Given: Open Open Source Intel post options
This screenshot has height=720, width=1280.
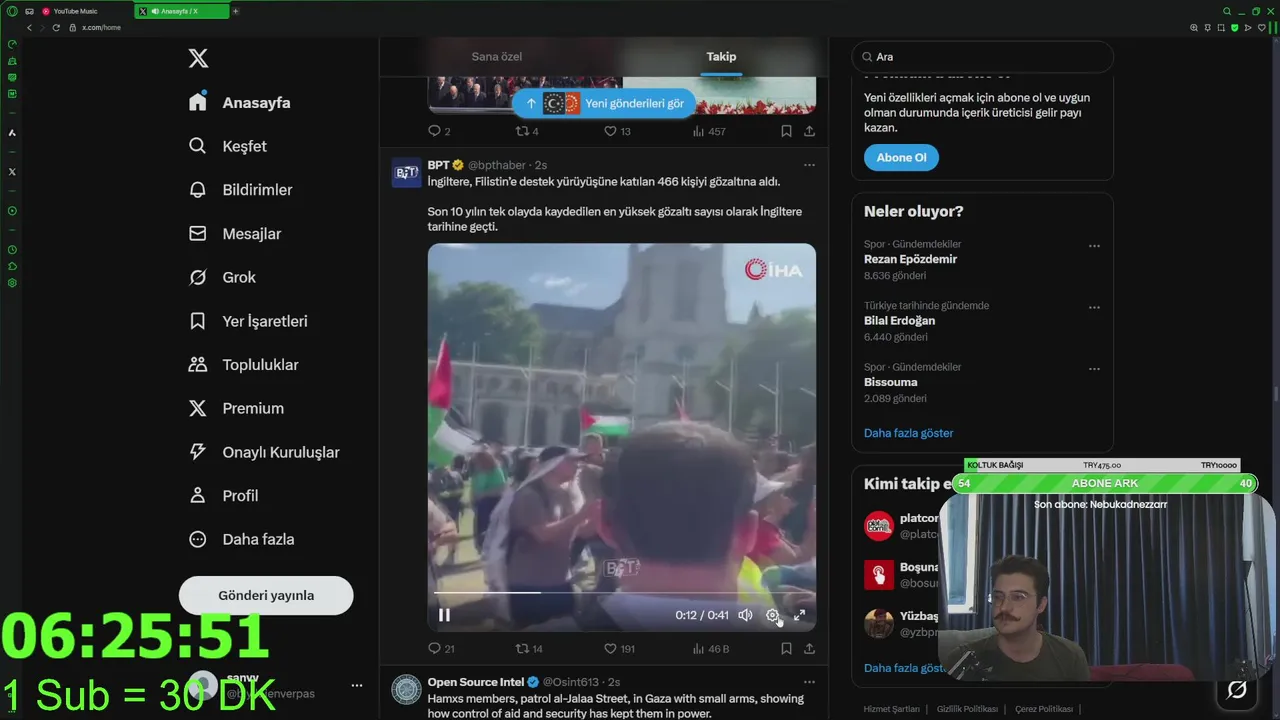Looking at the screenshot, I should 809,682.
